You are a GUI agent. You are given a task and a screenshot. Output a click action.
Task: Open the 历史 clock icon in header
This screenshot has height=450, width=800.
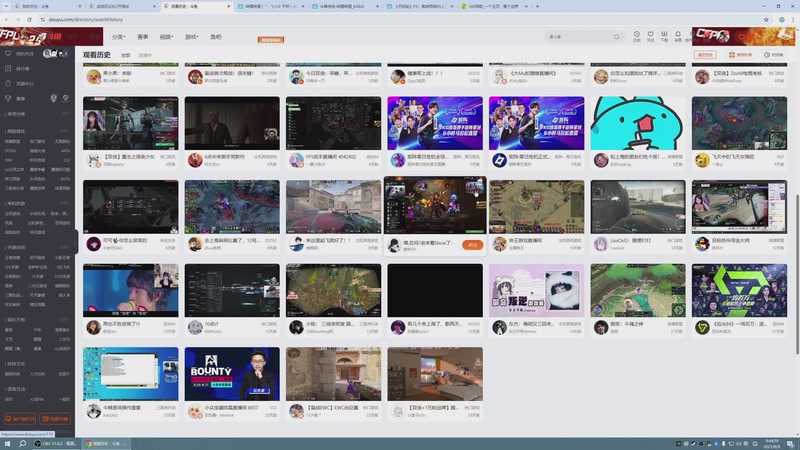point(636,35)
